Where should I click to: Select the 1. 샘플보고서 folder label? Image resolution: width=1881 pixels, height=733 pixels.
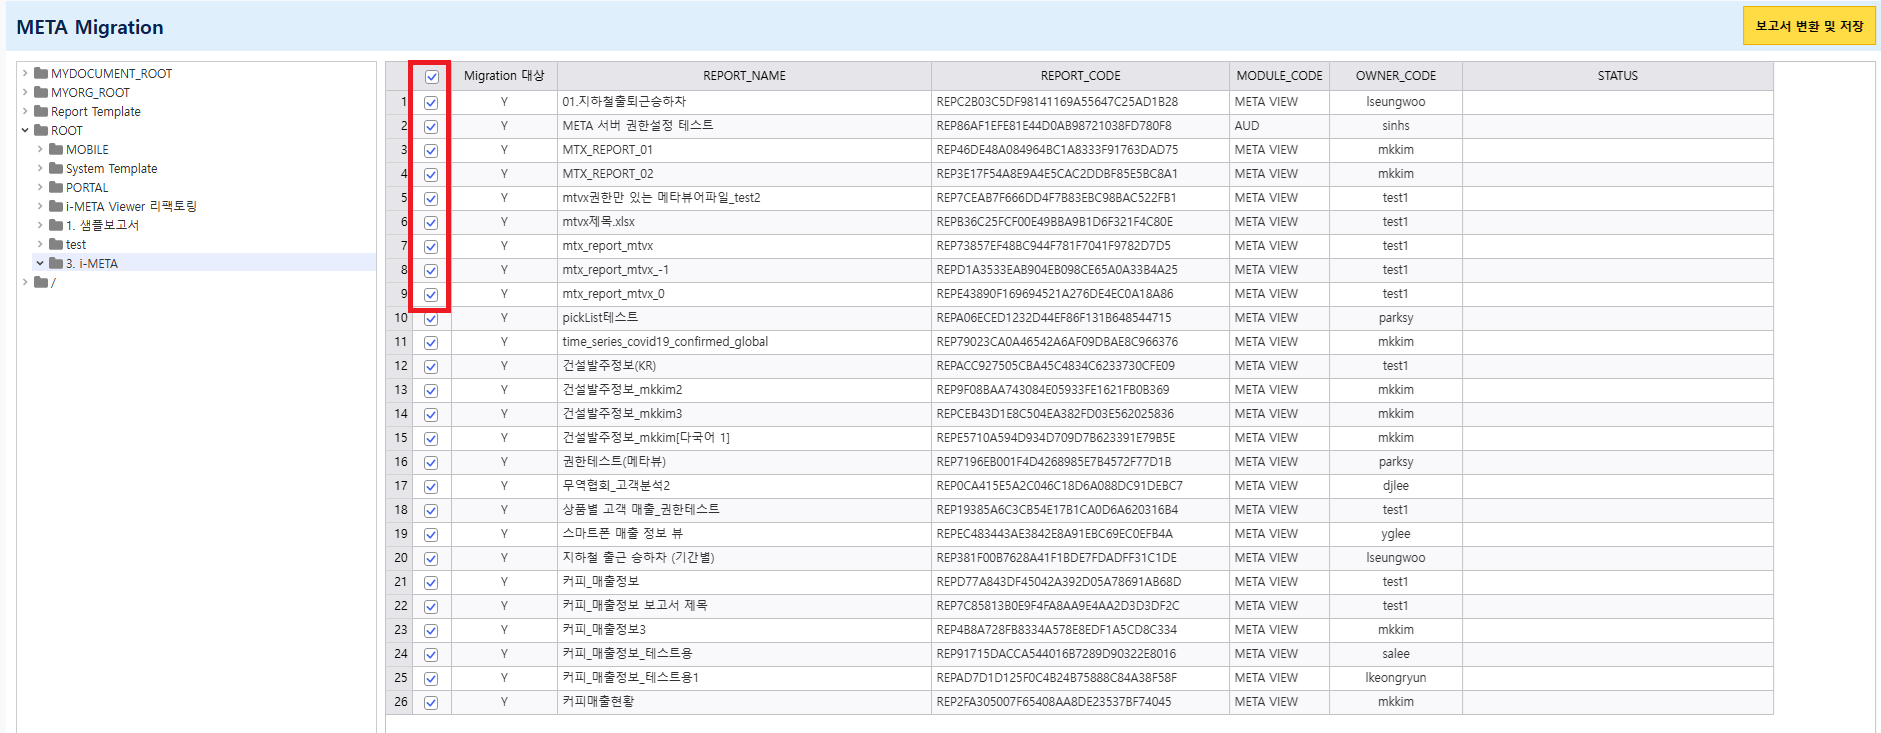click(x=102, y=225)
